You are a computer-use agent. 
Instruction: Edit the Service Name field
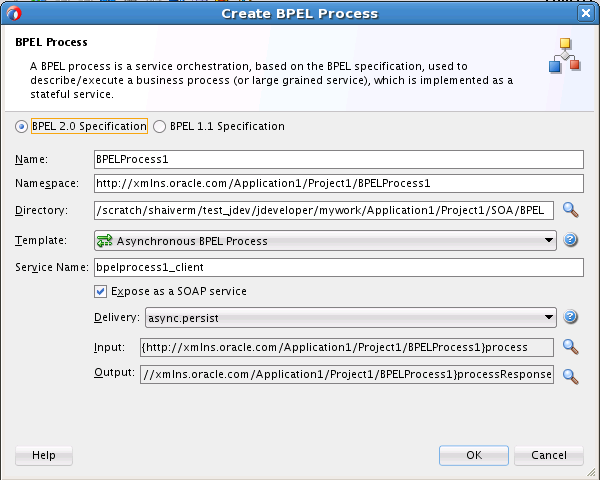[x=339, y=267]
